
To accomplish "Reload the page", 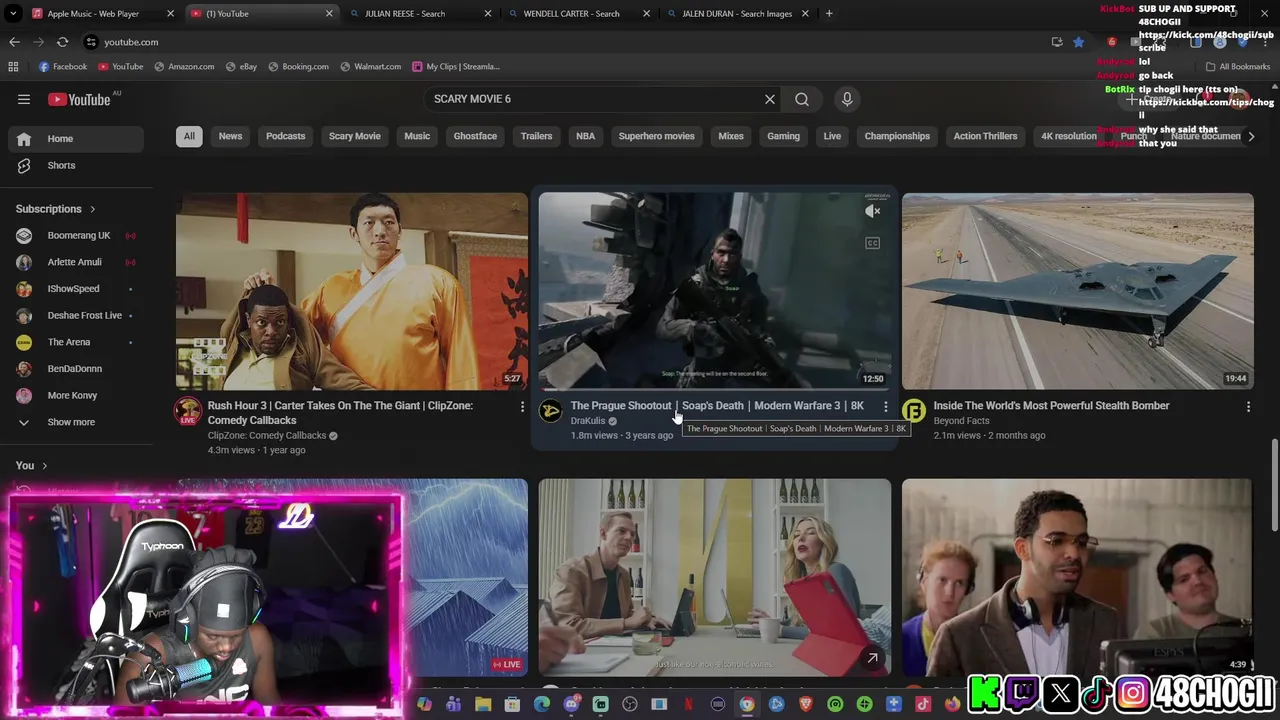I will (x=62, y=42).
